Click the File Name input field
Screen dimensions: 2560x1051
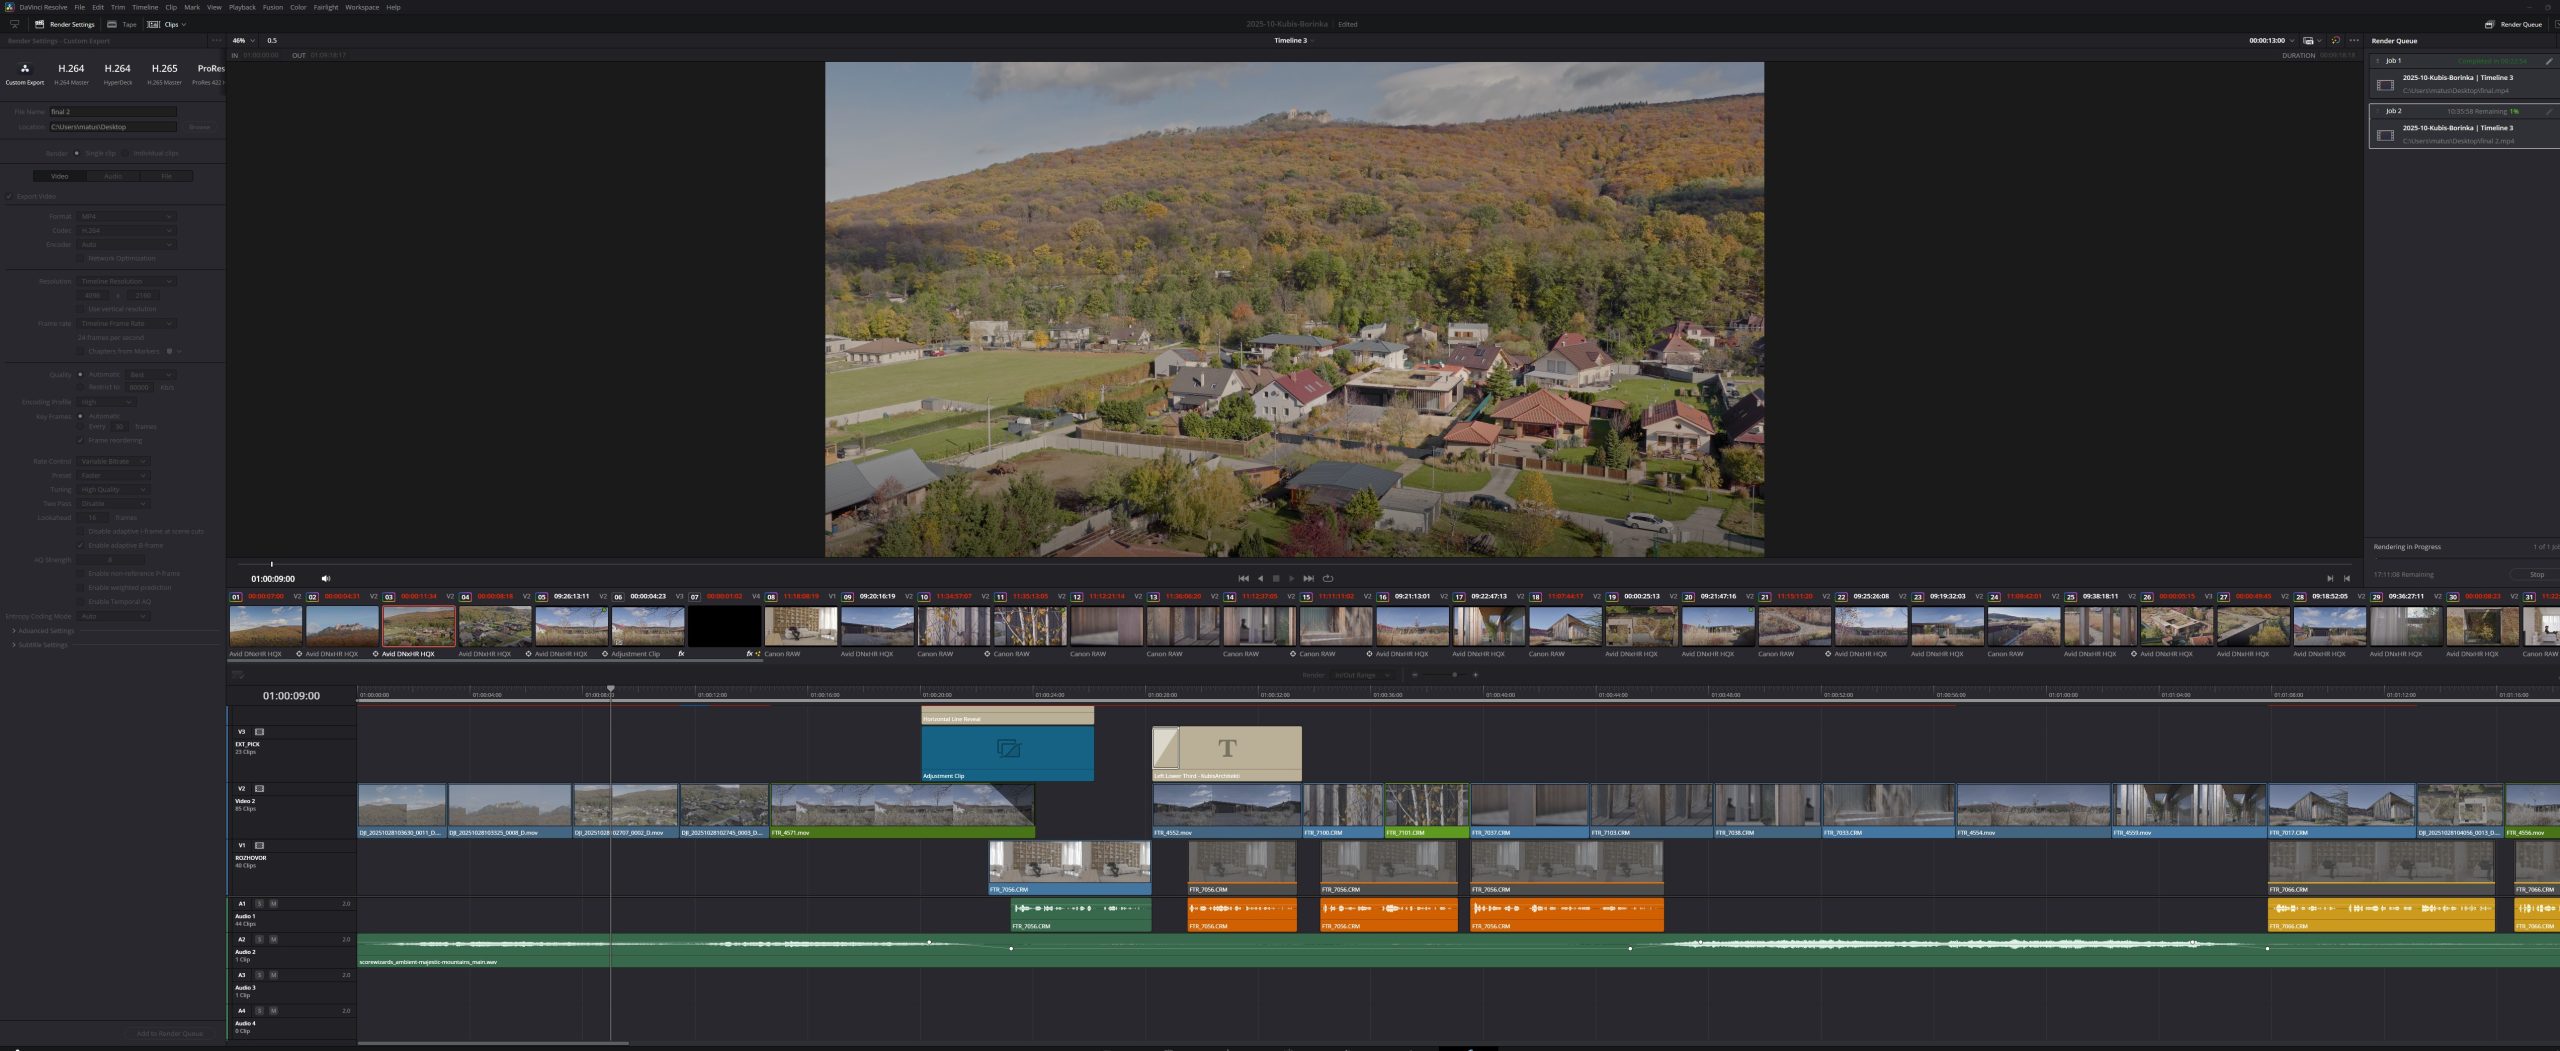point(113,112)
